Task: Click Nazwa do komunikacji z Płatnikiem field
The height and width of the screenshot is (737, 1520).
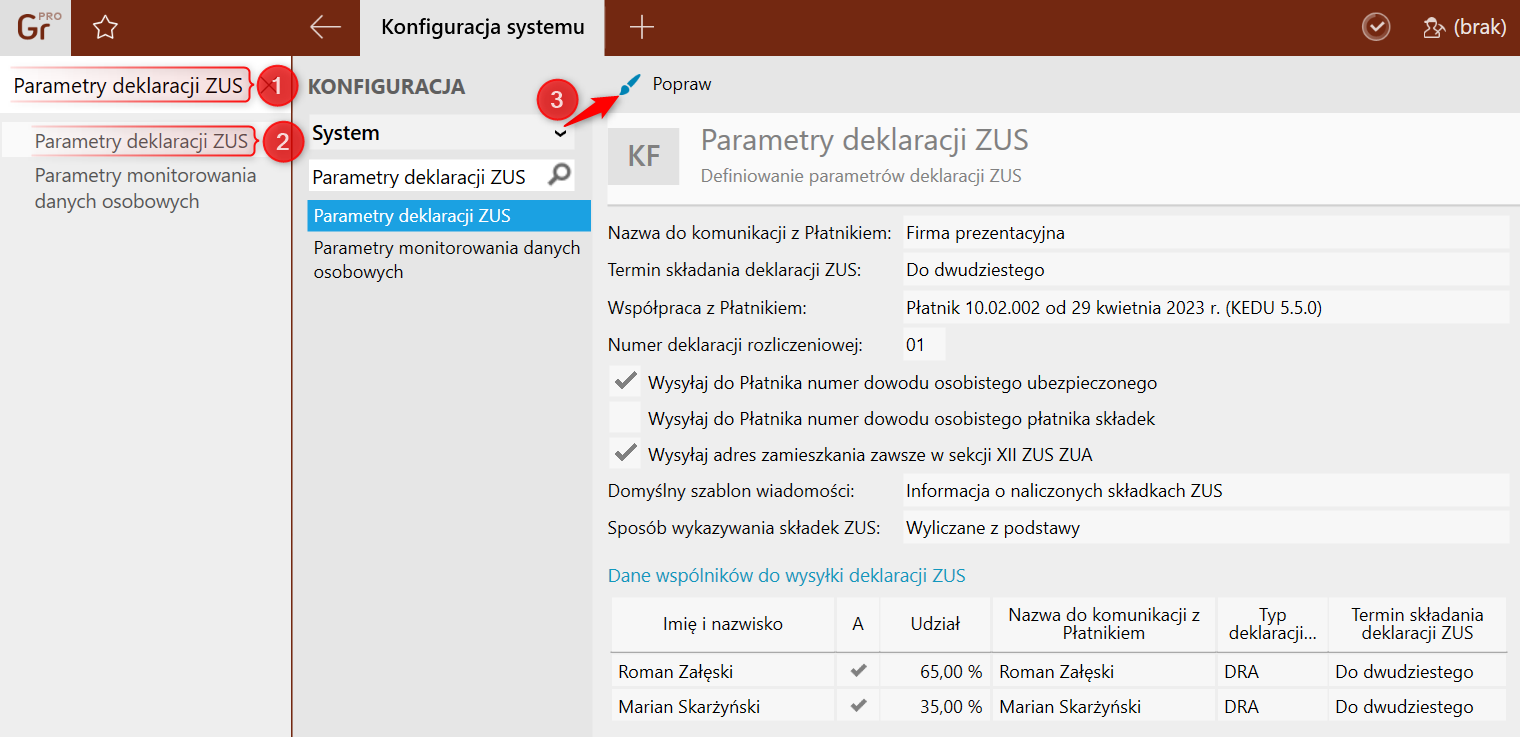Action: point(1205,233)
